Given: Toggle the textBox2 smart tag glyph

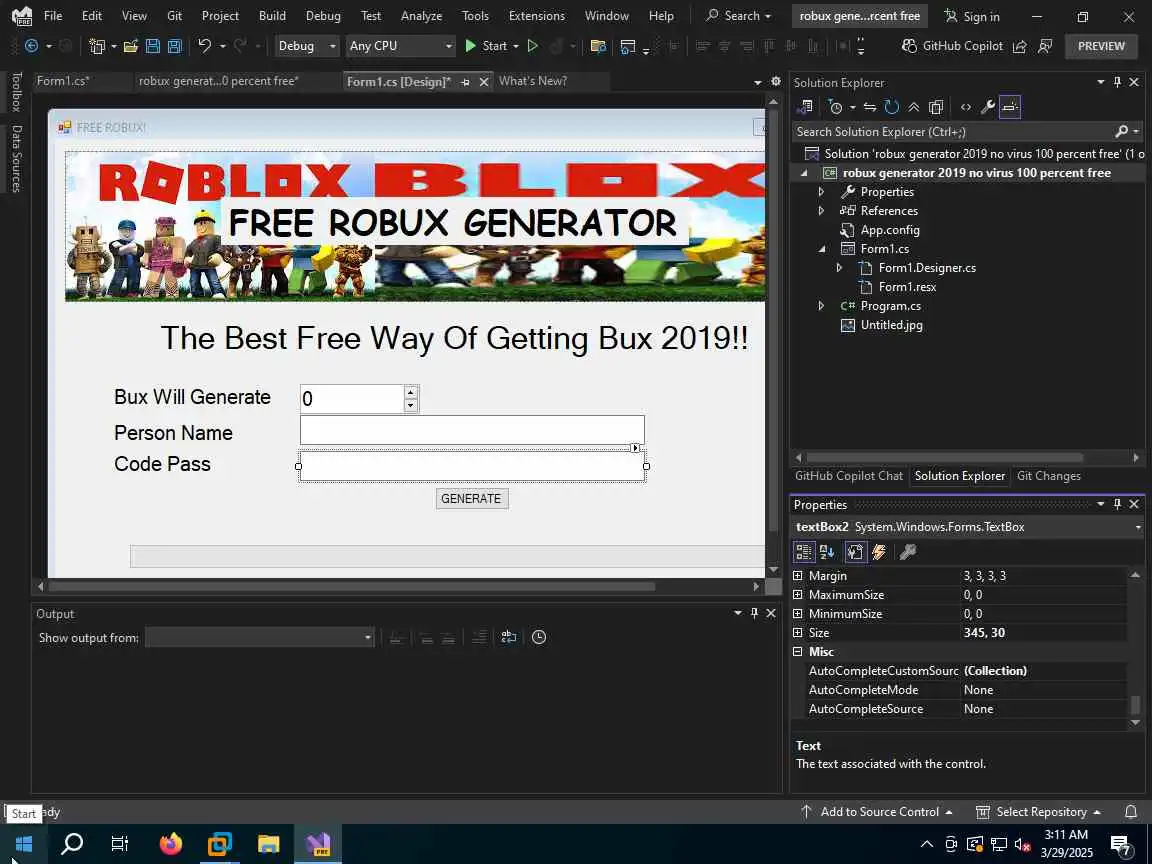Looking at the screenshot, I should click(636, 447).
